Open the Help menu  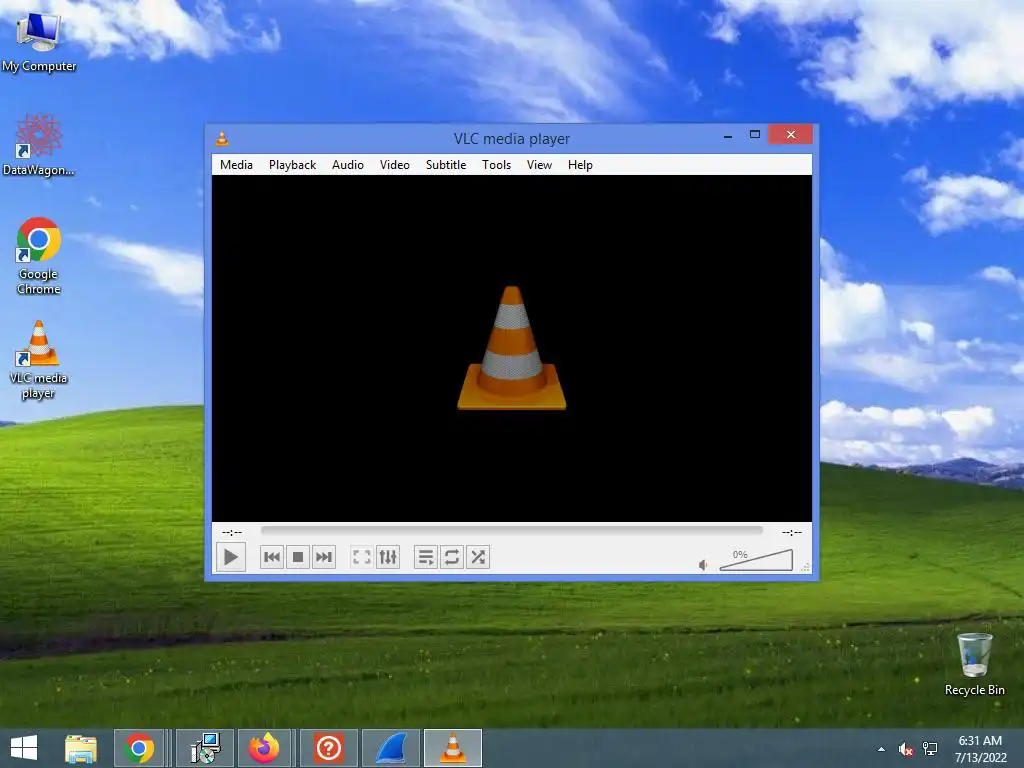(x=580, y=165)
